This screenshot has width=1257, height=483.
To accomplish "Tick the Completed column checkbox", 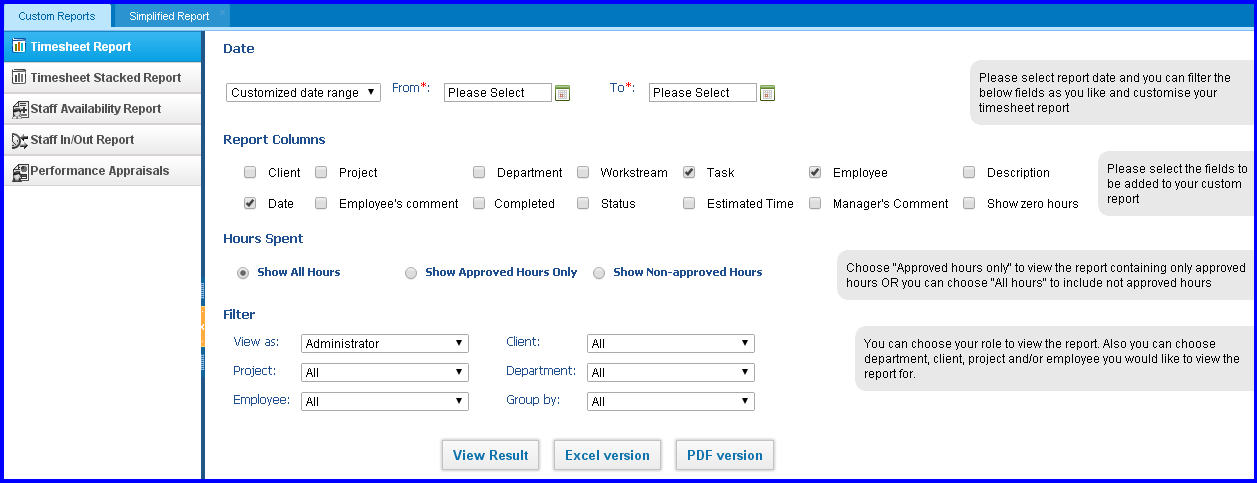I will point(479,203).
